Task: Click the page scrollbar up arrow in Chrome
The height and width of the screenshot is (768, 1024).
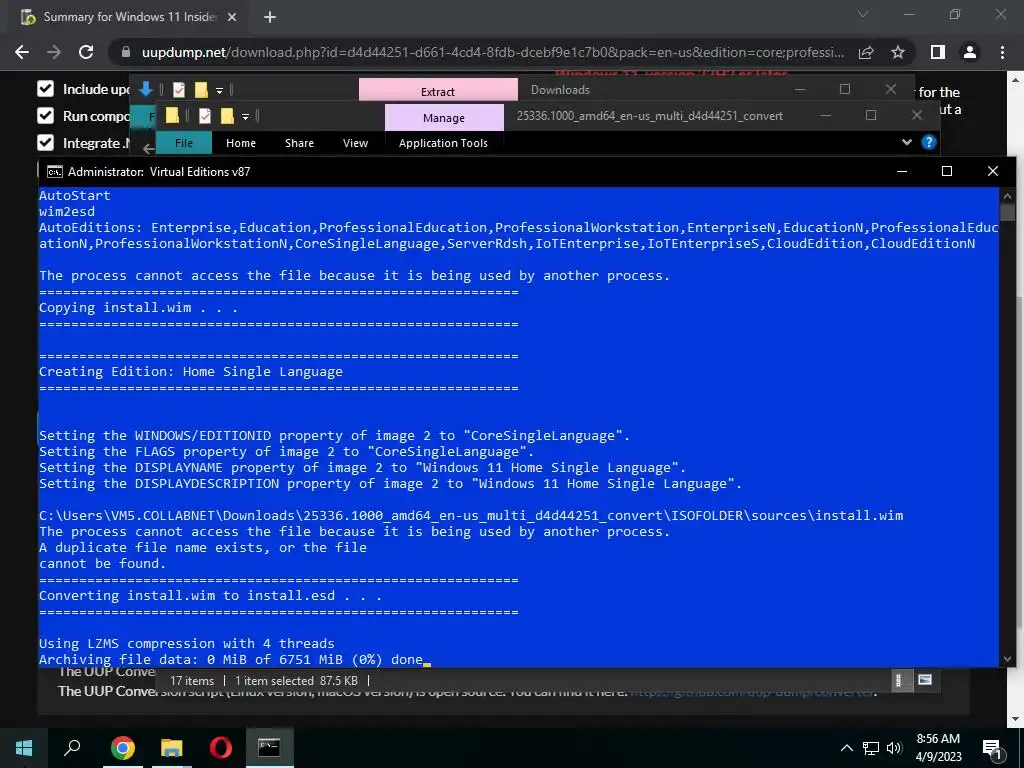Action: pos(1016,80)
